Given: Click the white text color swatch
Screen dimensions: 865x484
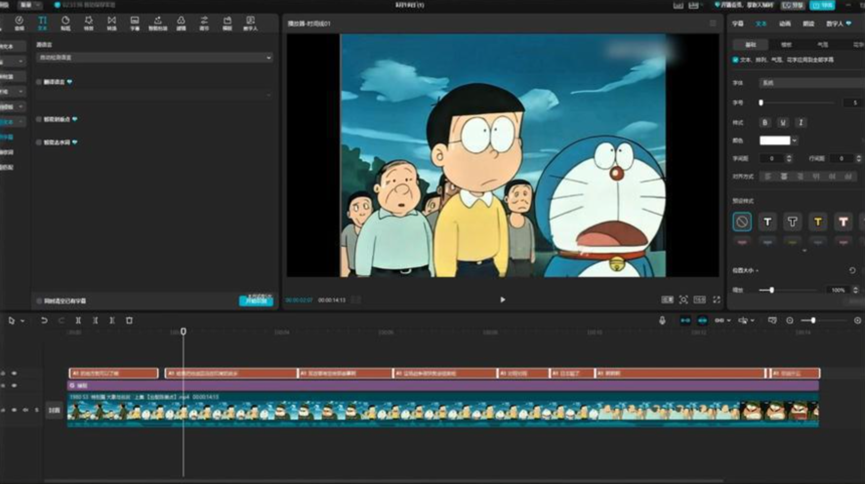Looking at the screenshot, I should pyautogui.click(x=775, y=141).
